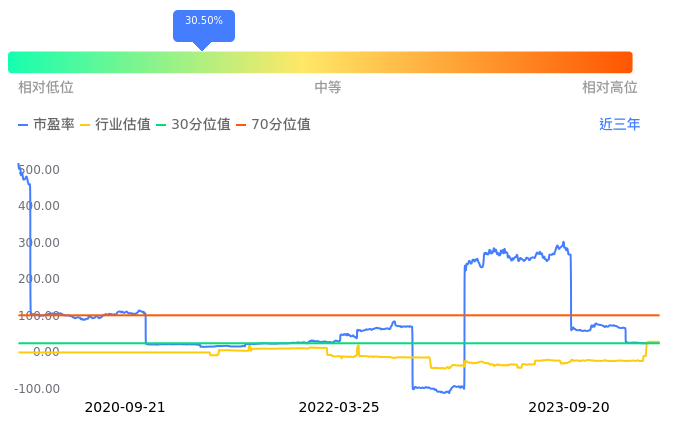
Task: Click the middle of the gradient valuation bar
Action: (x=320, y=62)
